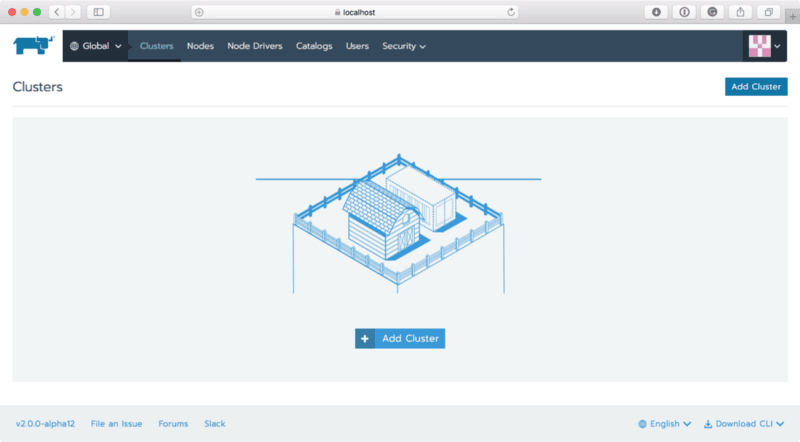Expand the Download CLI menu
Screen dimensions: 800x442
[x=751, y=424]
